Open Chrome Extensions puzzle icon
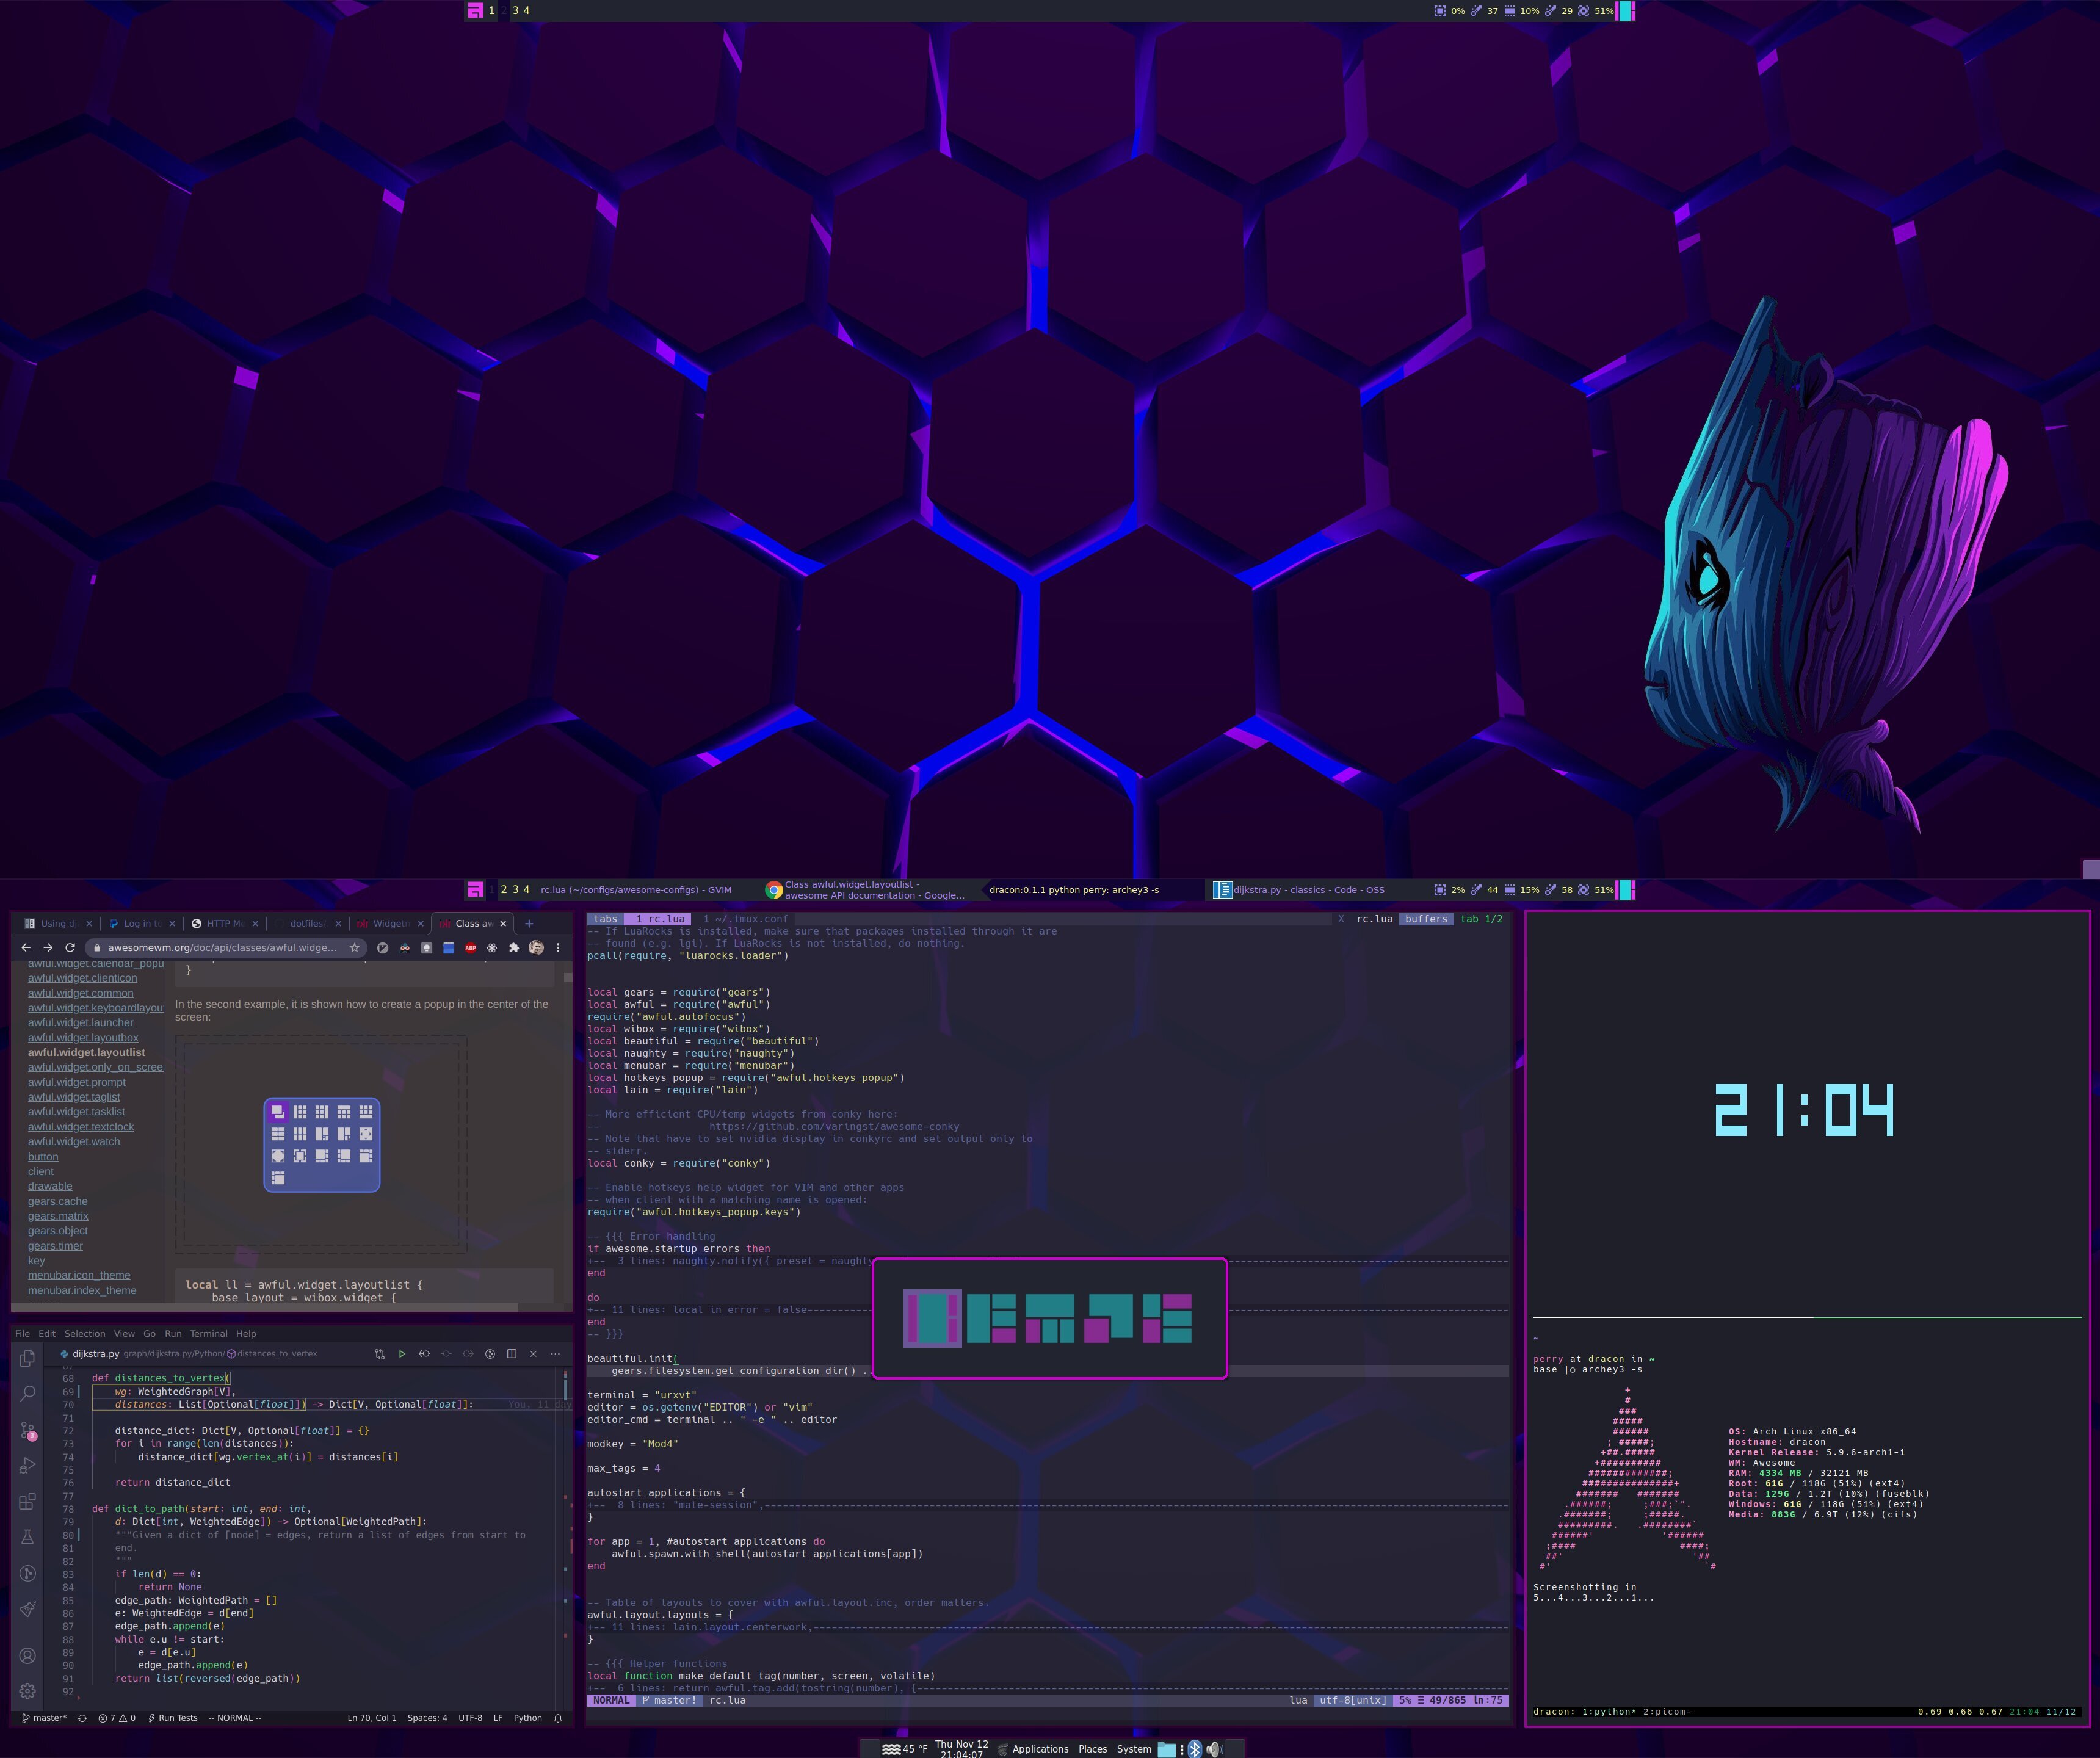The image size is (2100, 1758). tap(514, 947)
